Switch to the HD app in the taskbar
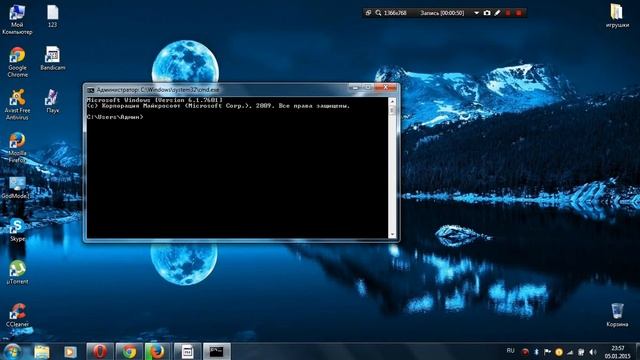Screen dimensions: 640x360 coord(187,351)
